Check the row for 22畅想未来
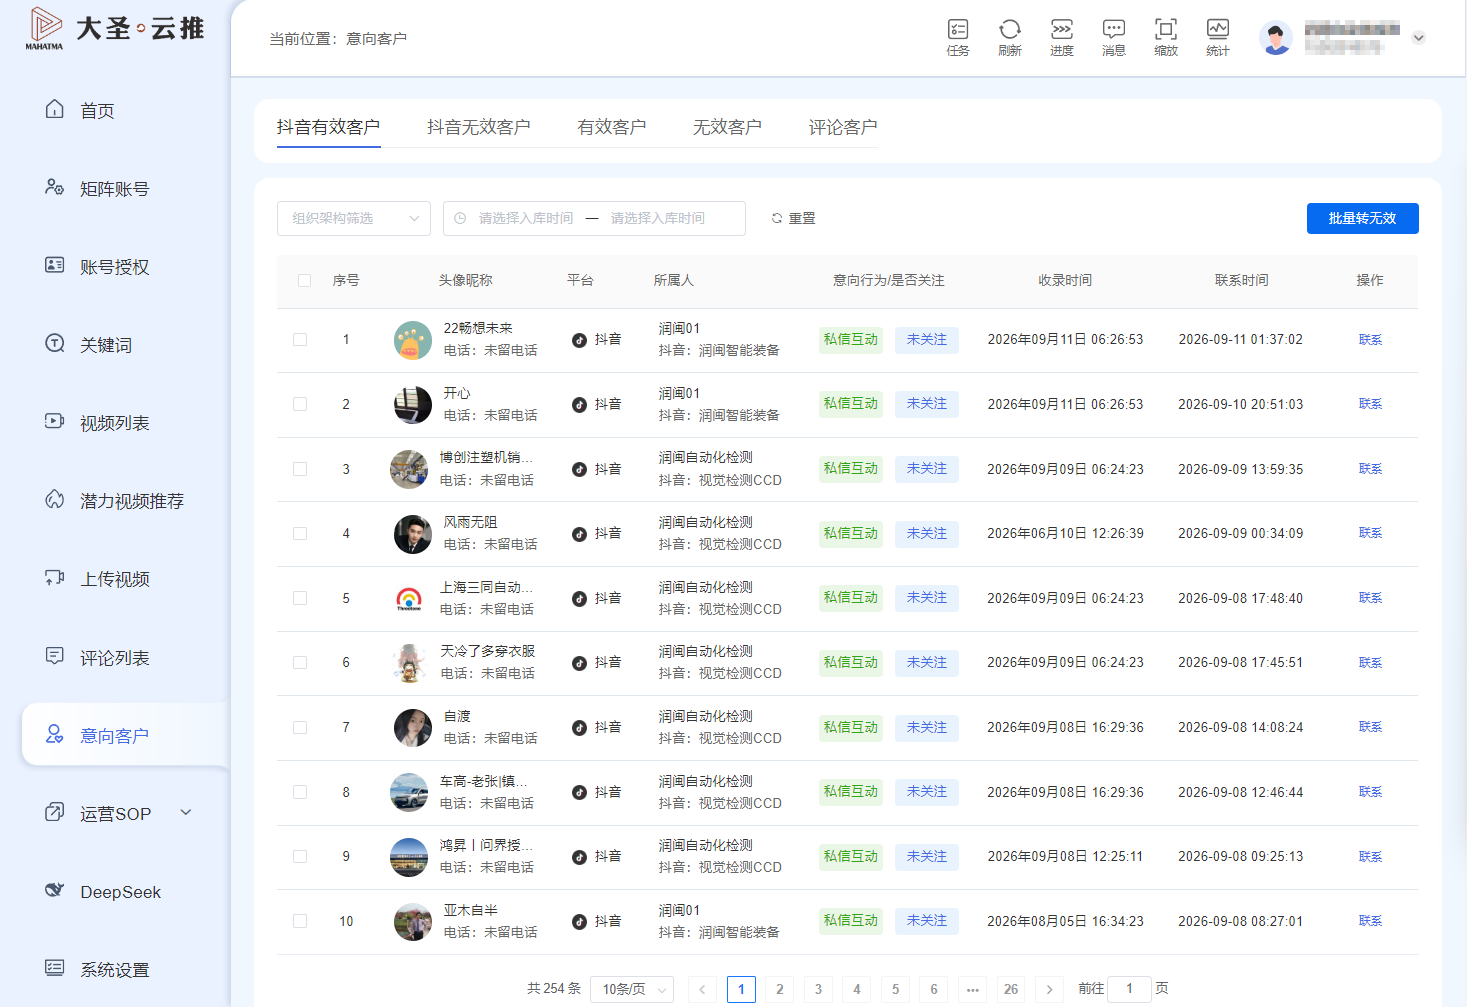1467x1007 pixels. (300, 340)
